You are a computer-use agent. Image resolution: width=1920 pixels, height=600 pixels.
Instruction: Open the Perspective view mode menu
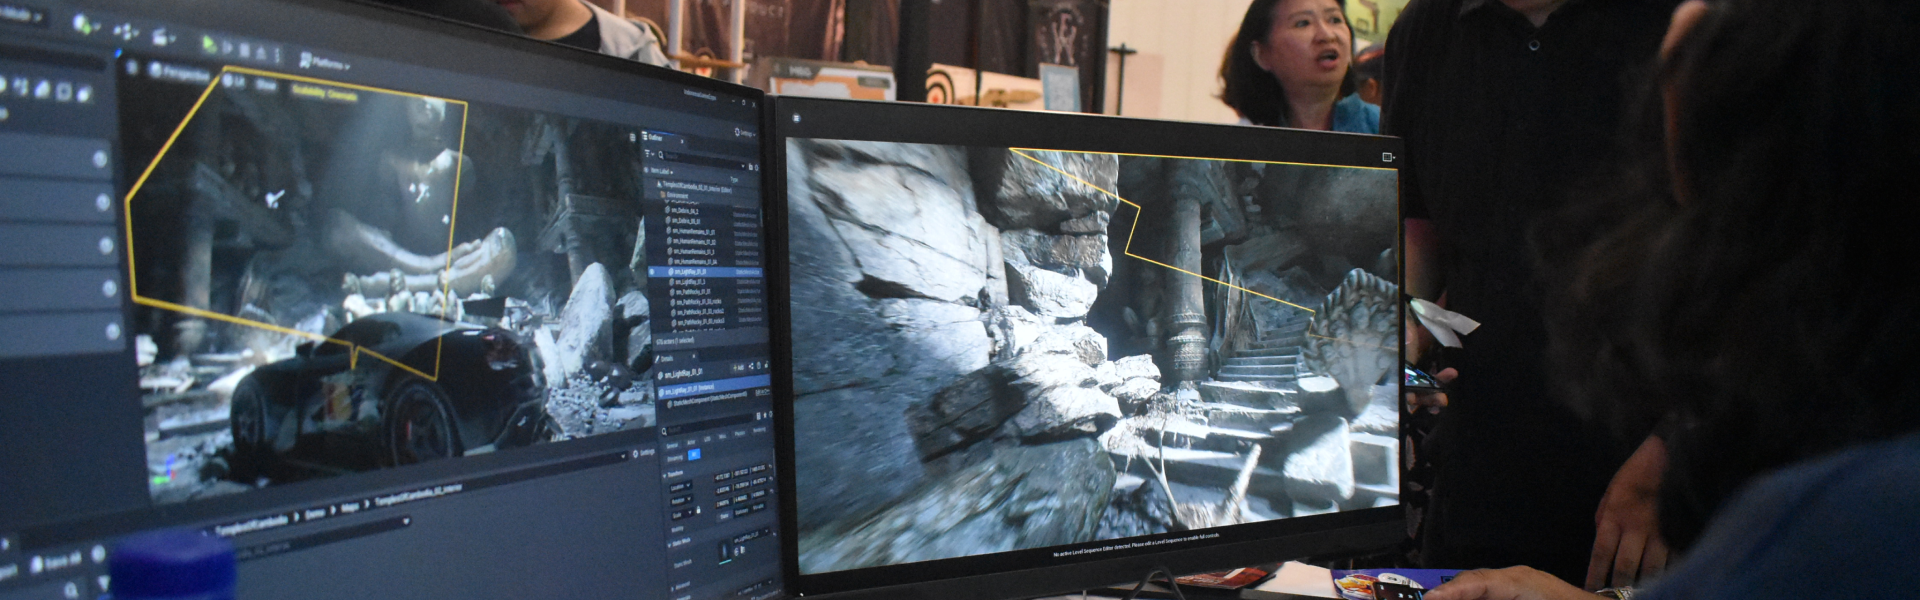pos(180,72)
